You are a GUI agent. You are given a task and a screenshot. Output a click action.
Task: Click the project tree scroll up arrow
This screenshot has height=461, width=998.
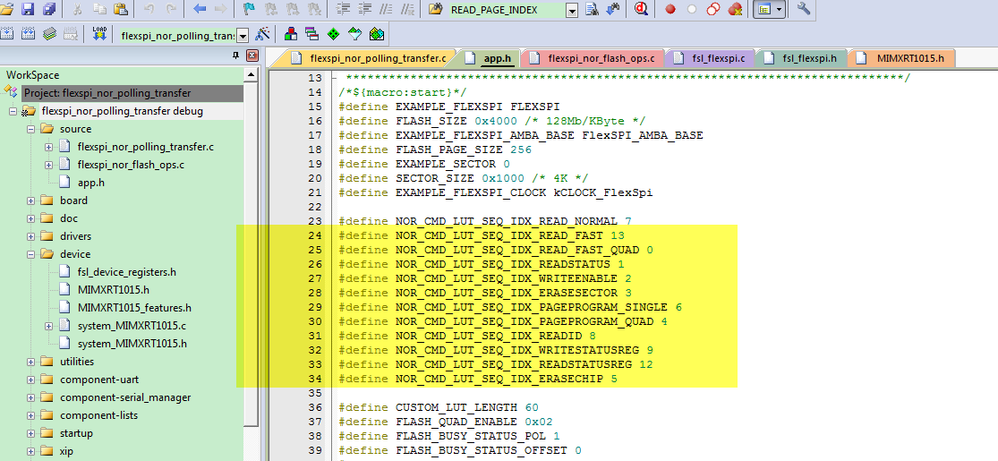(251, 74)
